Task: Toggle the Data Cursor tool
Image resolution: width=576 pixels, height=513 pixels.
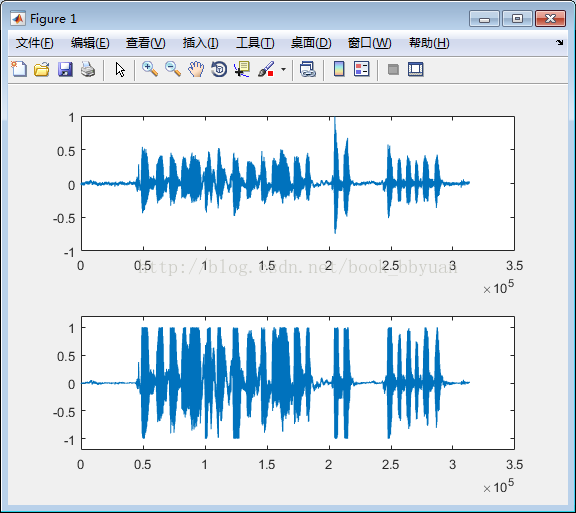Action: 242,69
